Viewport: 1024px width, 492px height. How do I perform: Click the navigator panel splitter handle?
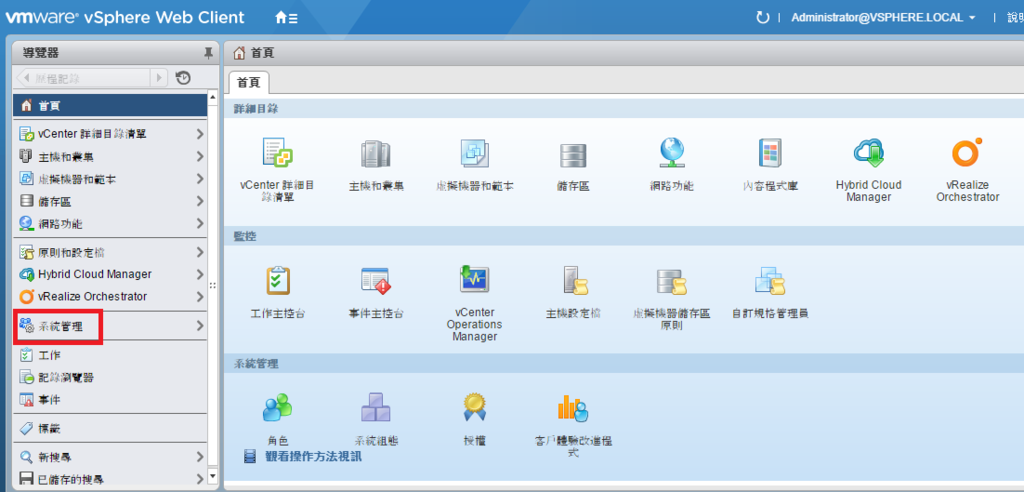pos(212,286)
